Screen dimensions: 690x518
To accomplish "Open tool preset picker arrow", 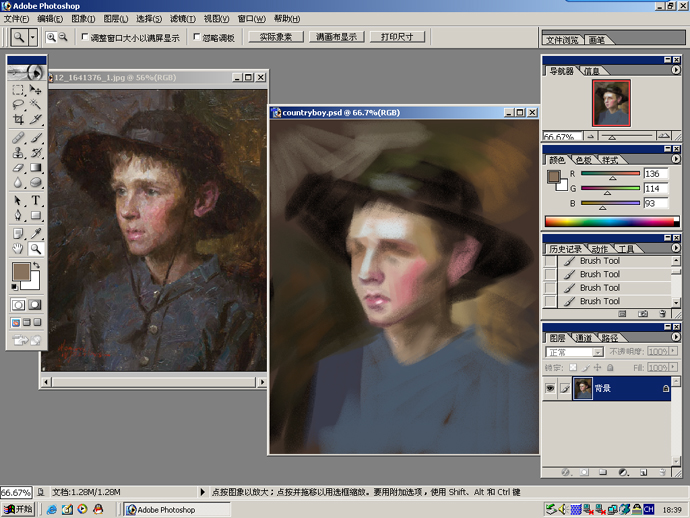I will click(32, 37).
